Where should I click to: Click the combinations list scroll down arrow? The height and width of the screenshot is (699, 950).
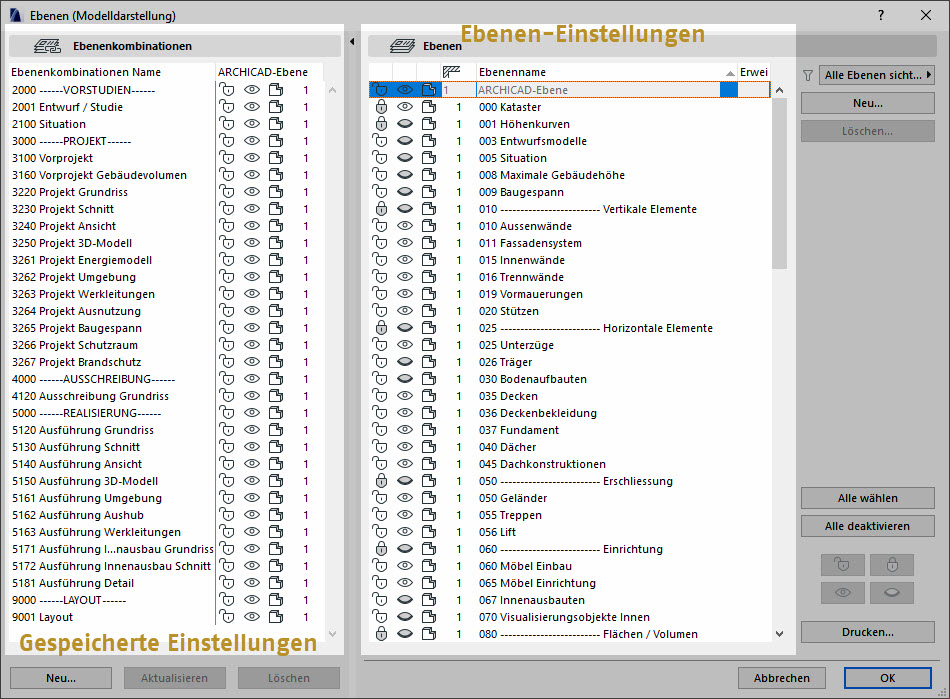click(x=332, y=634)
